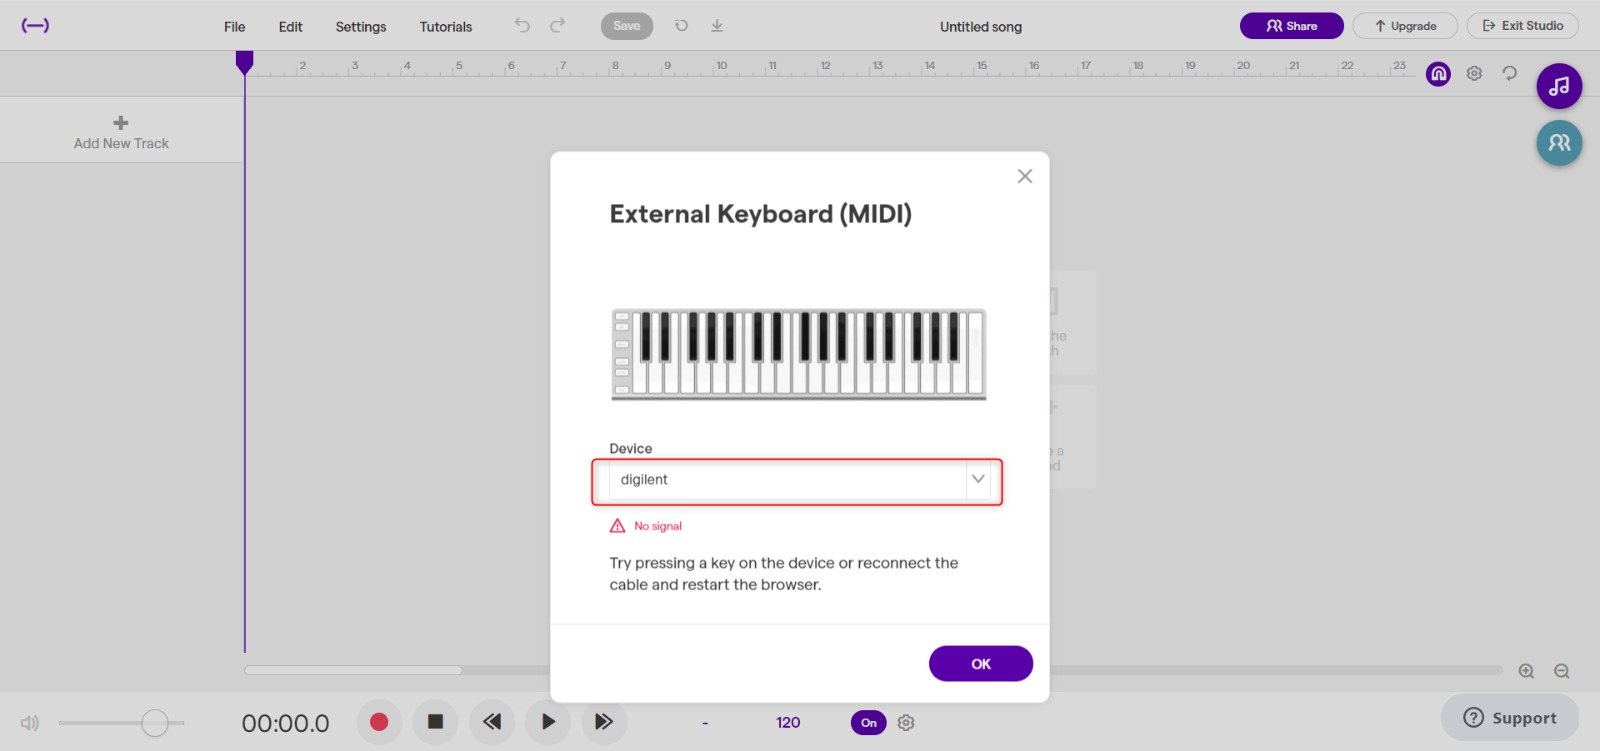Click OK in the MIDI dialog
The height and width of the screenshot is (751, 1600).
point(981,664)
